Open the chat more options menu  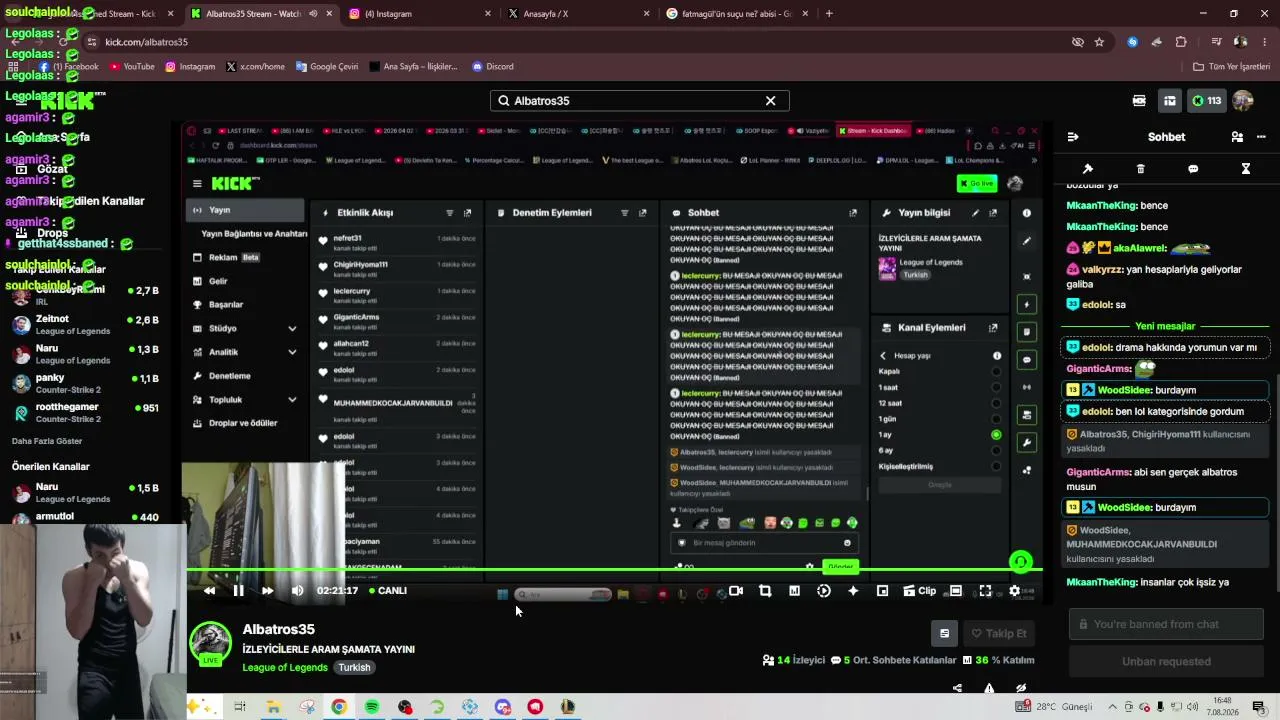pos(1261,137)
